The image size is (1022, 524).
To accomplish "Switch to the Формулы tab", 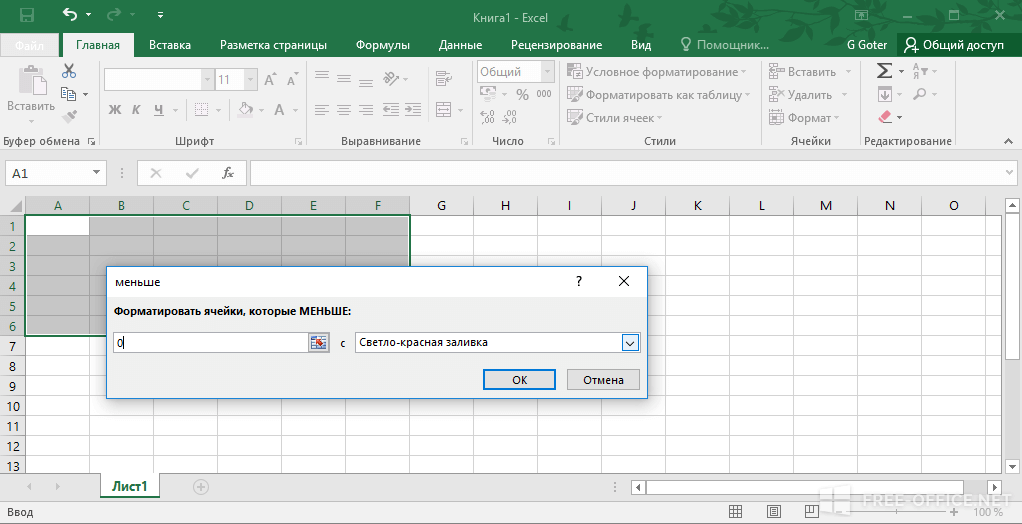I will [x=383, y=45].
